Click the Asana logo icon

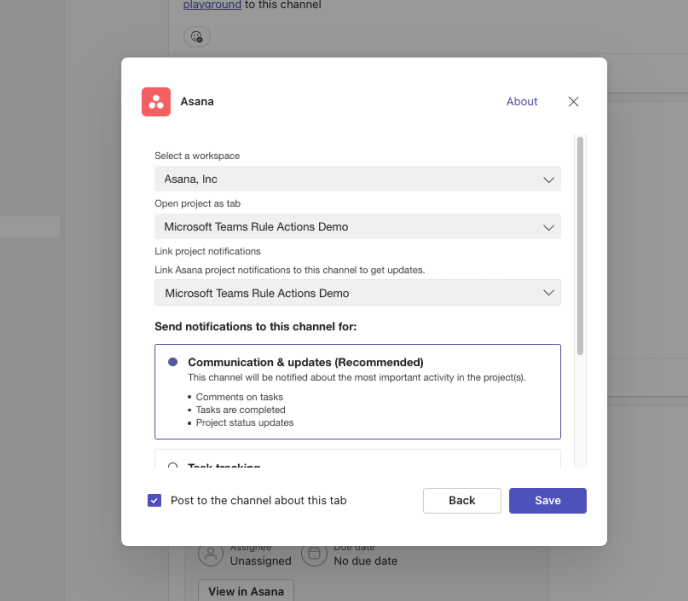click(156, 102)
